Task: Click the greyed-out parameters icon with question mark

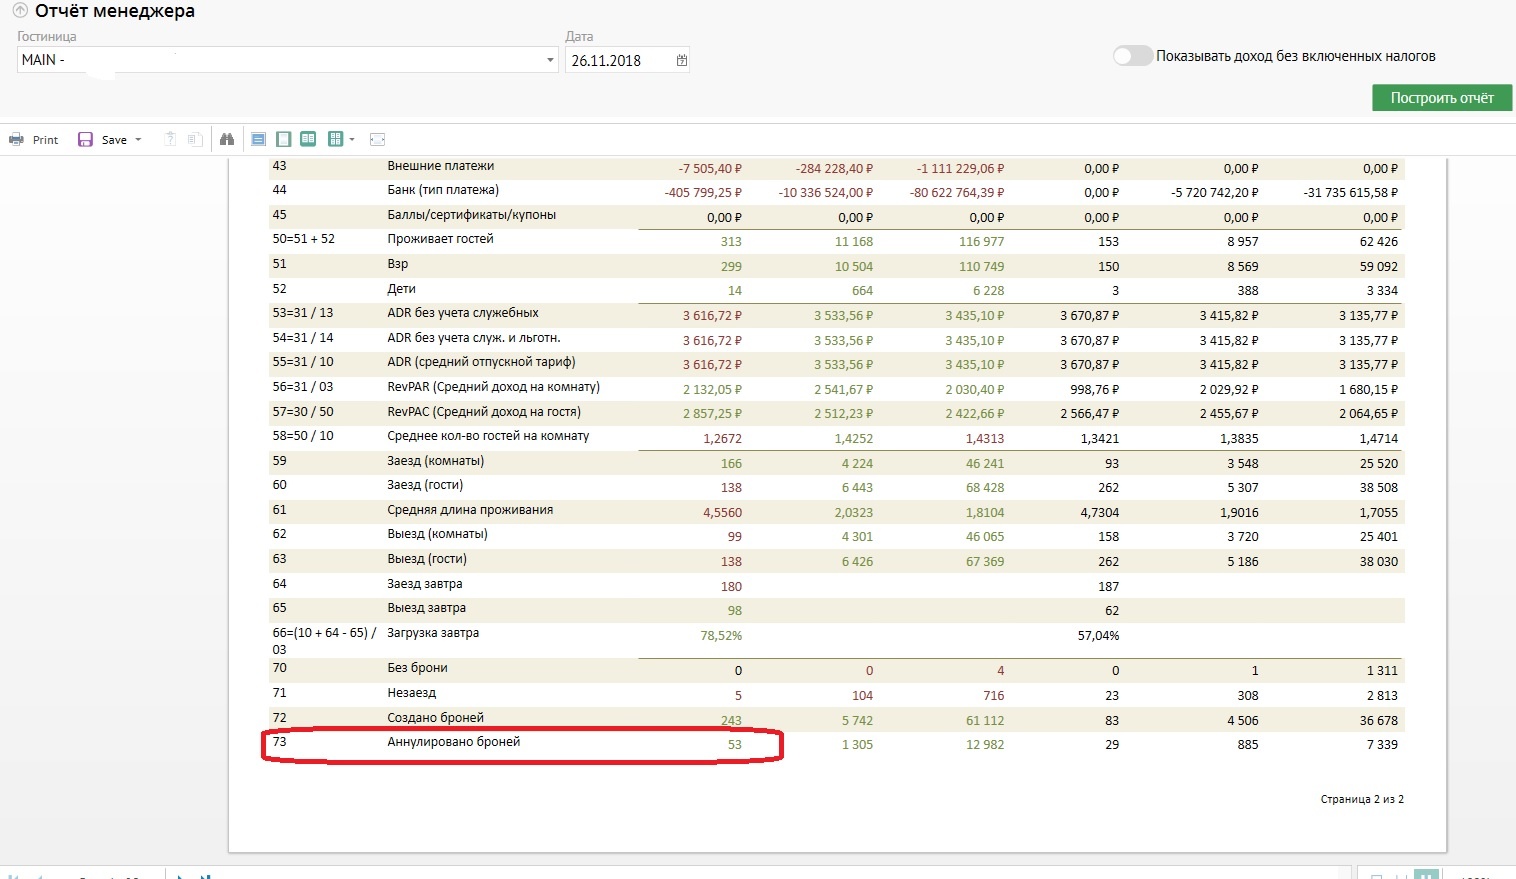Action: [170, 139]
